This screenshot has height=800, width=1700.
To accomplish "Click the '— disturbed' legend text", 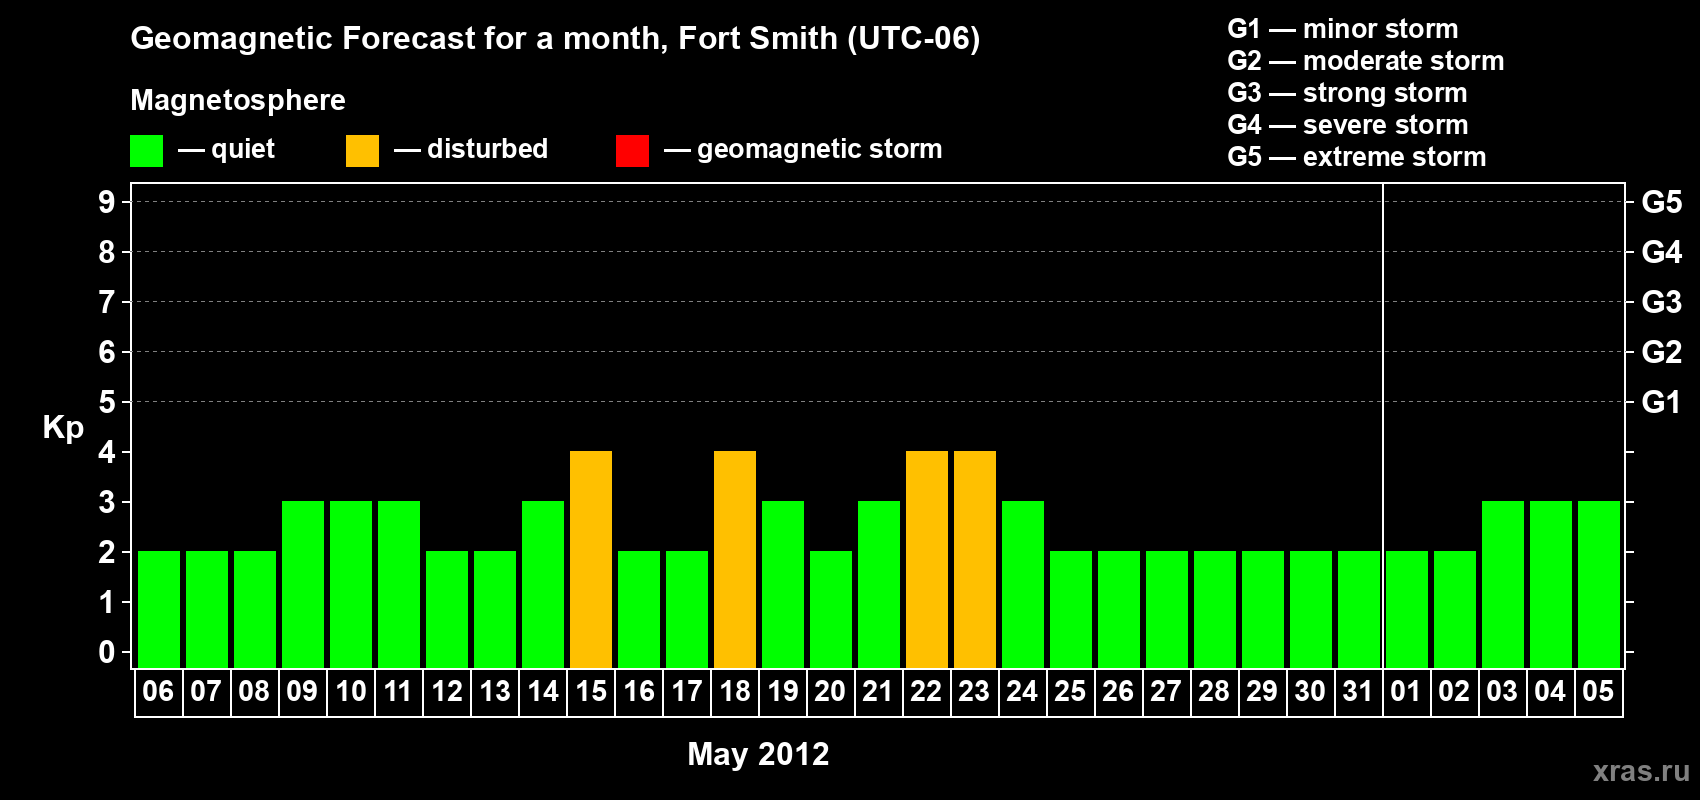I will 471,149.
